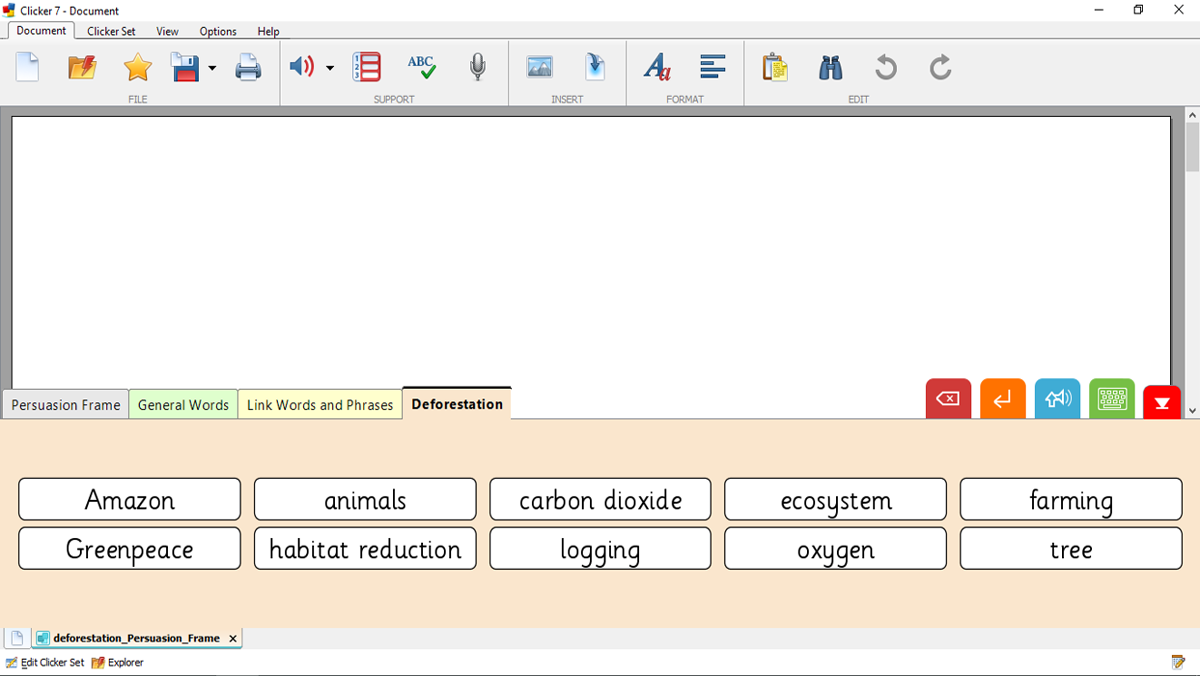Toggle the blue speak sentence button
This screenshot has width=1200, height=676.
point(1057,399)
